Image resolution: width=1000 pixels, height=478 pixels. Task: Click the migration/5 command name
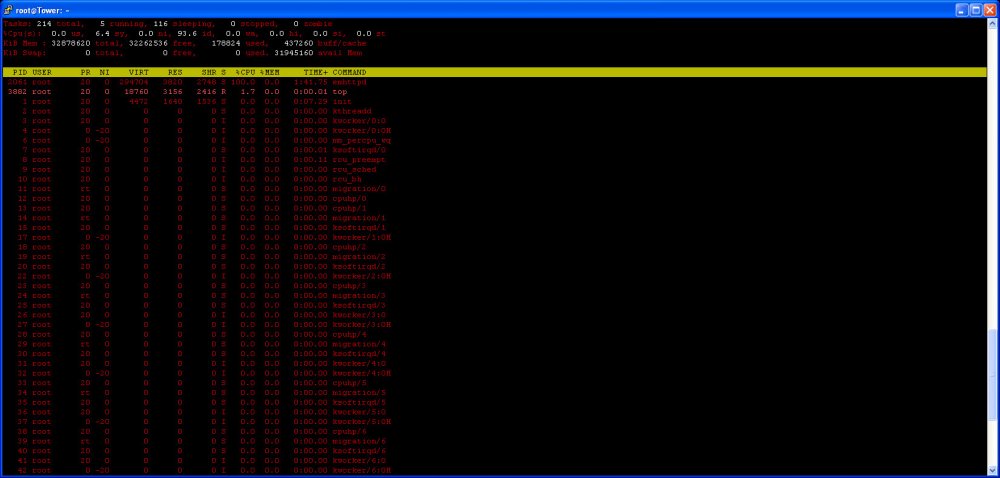(359, 393)
